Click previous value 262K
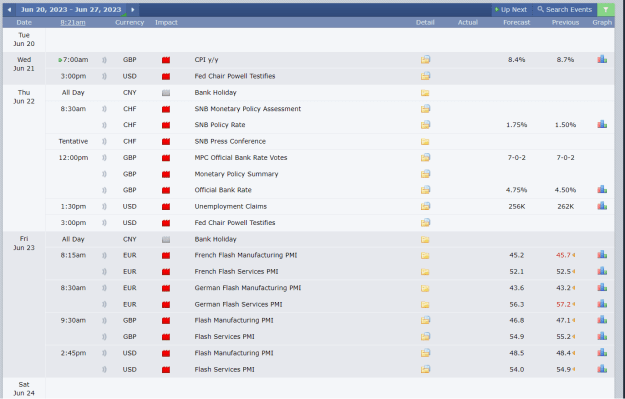The width and height of the screenshot is (625, 399). click(x=565, y=206)
